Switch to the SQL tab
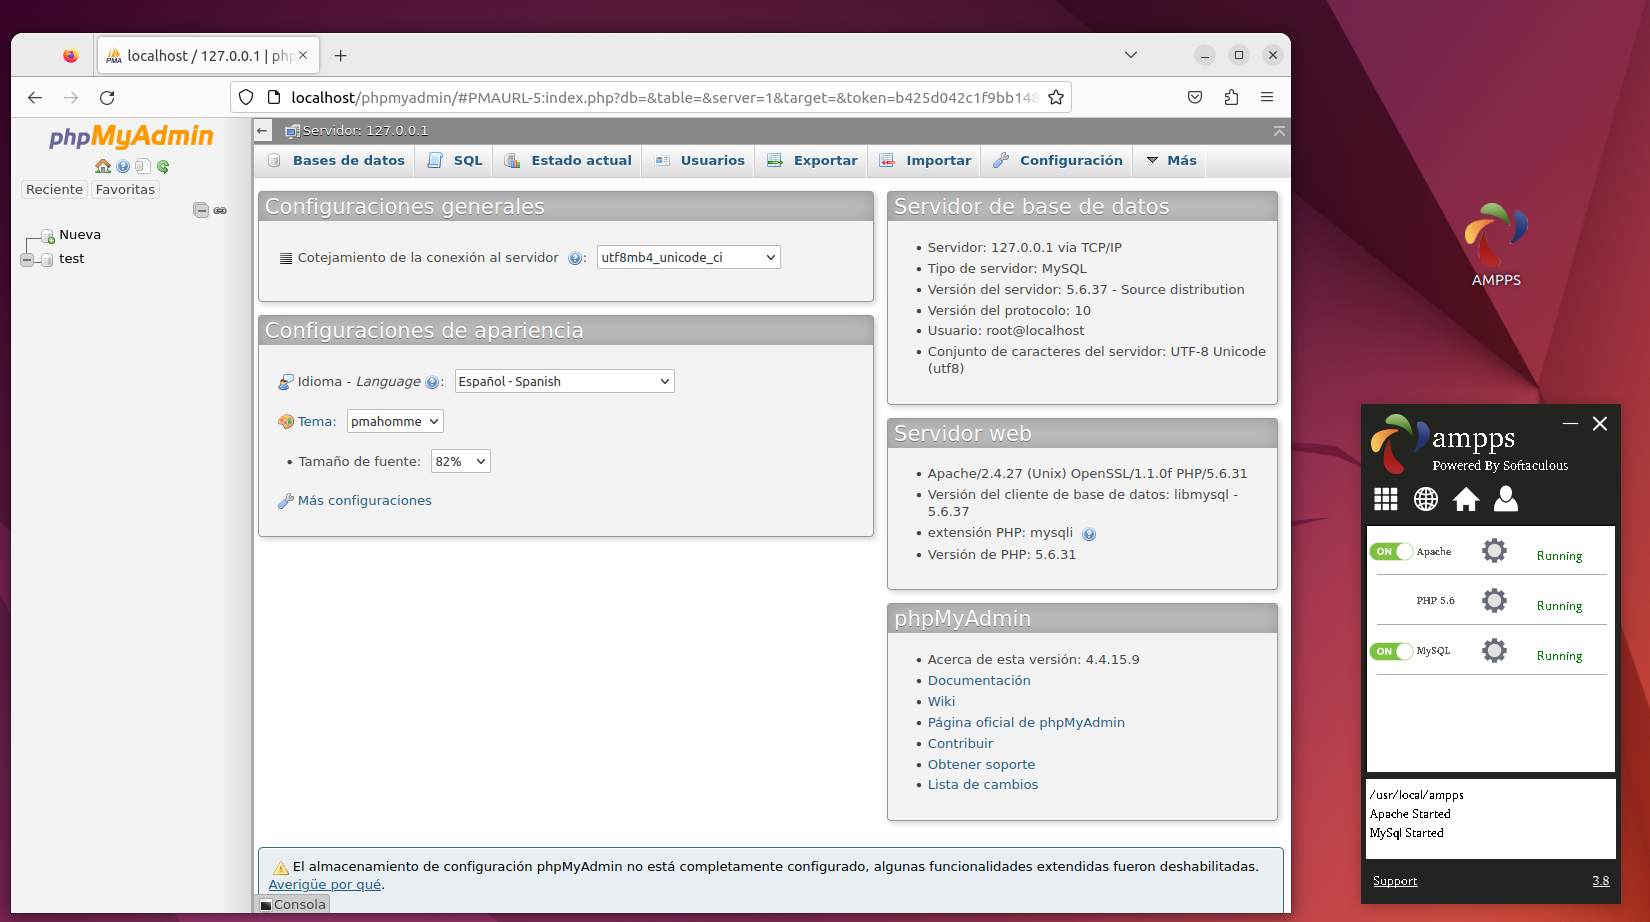Screen dimensions: 1650x922 [x=456, y=160]
